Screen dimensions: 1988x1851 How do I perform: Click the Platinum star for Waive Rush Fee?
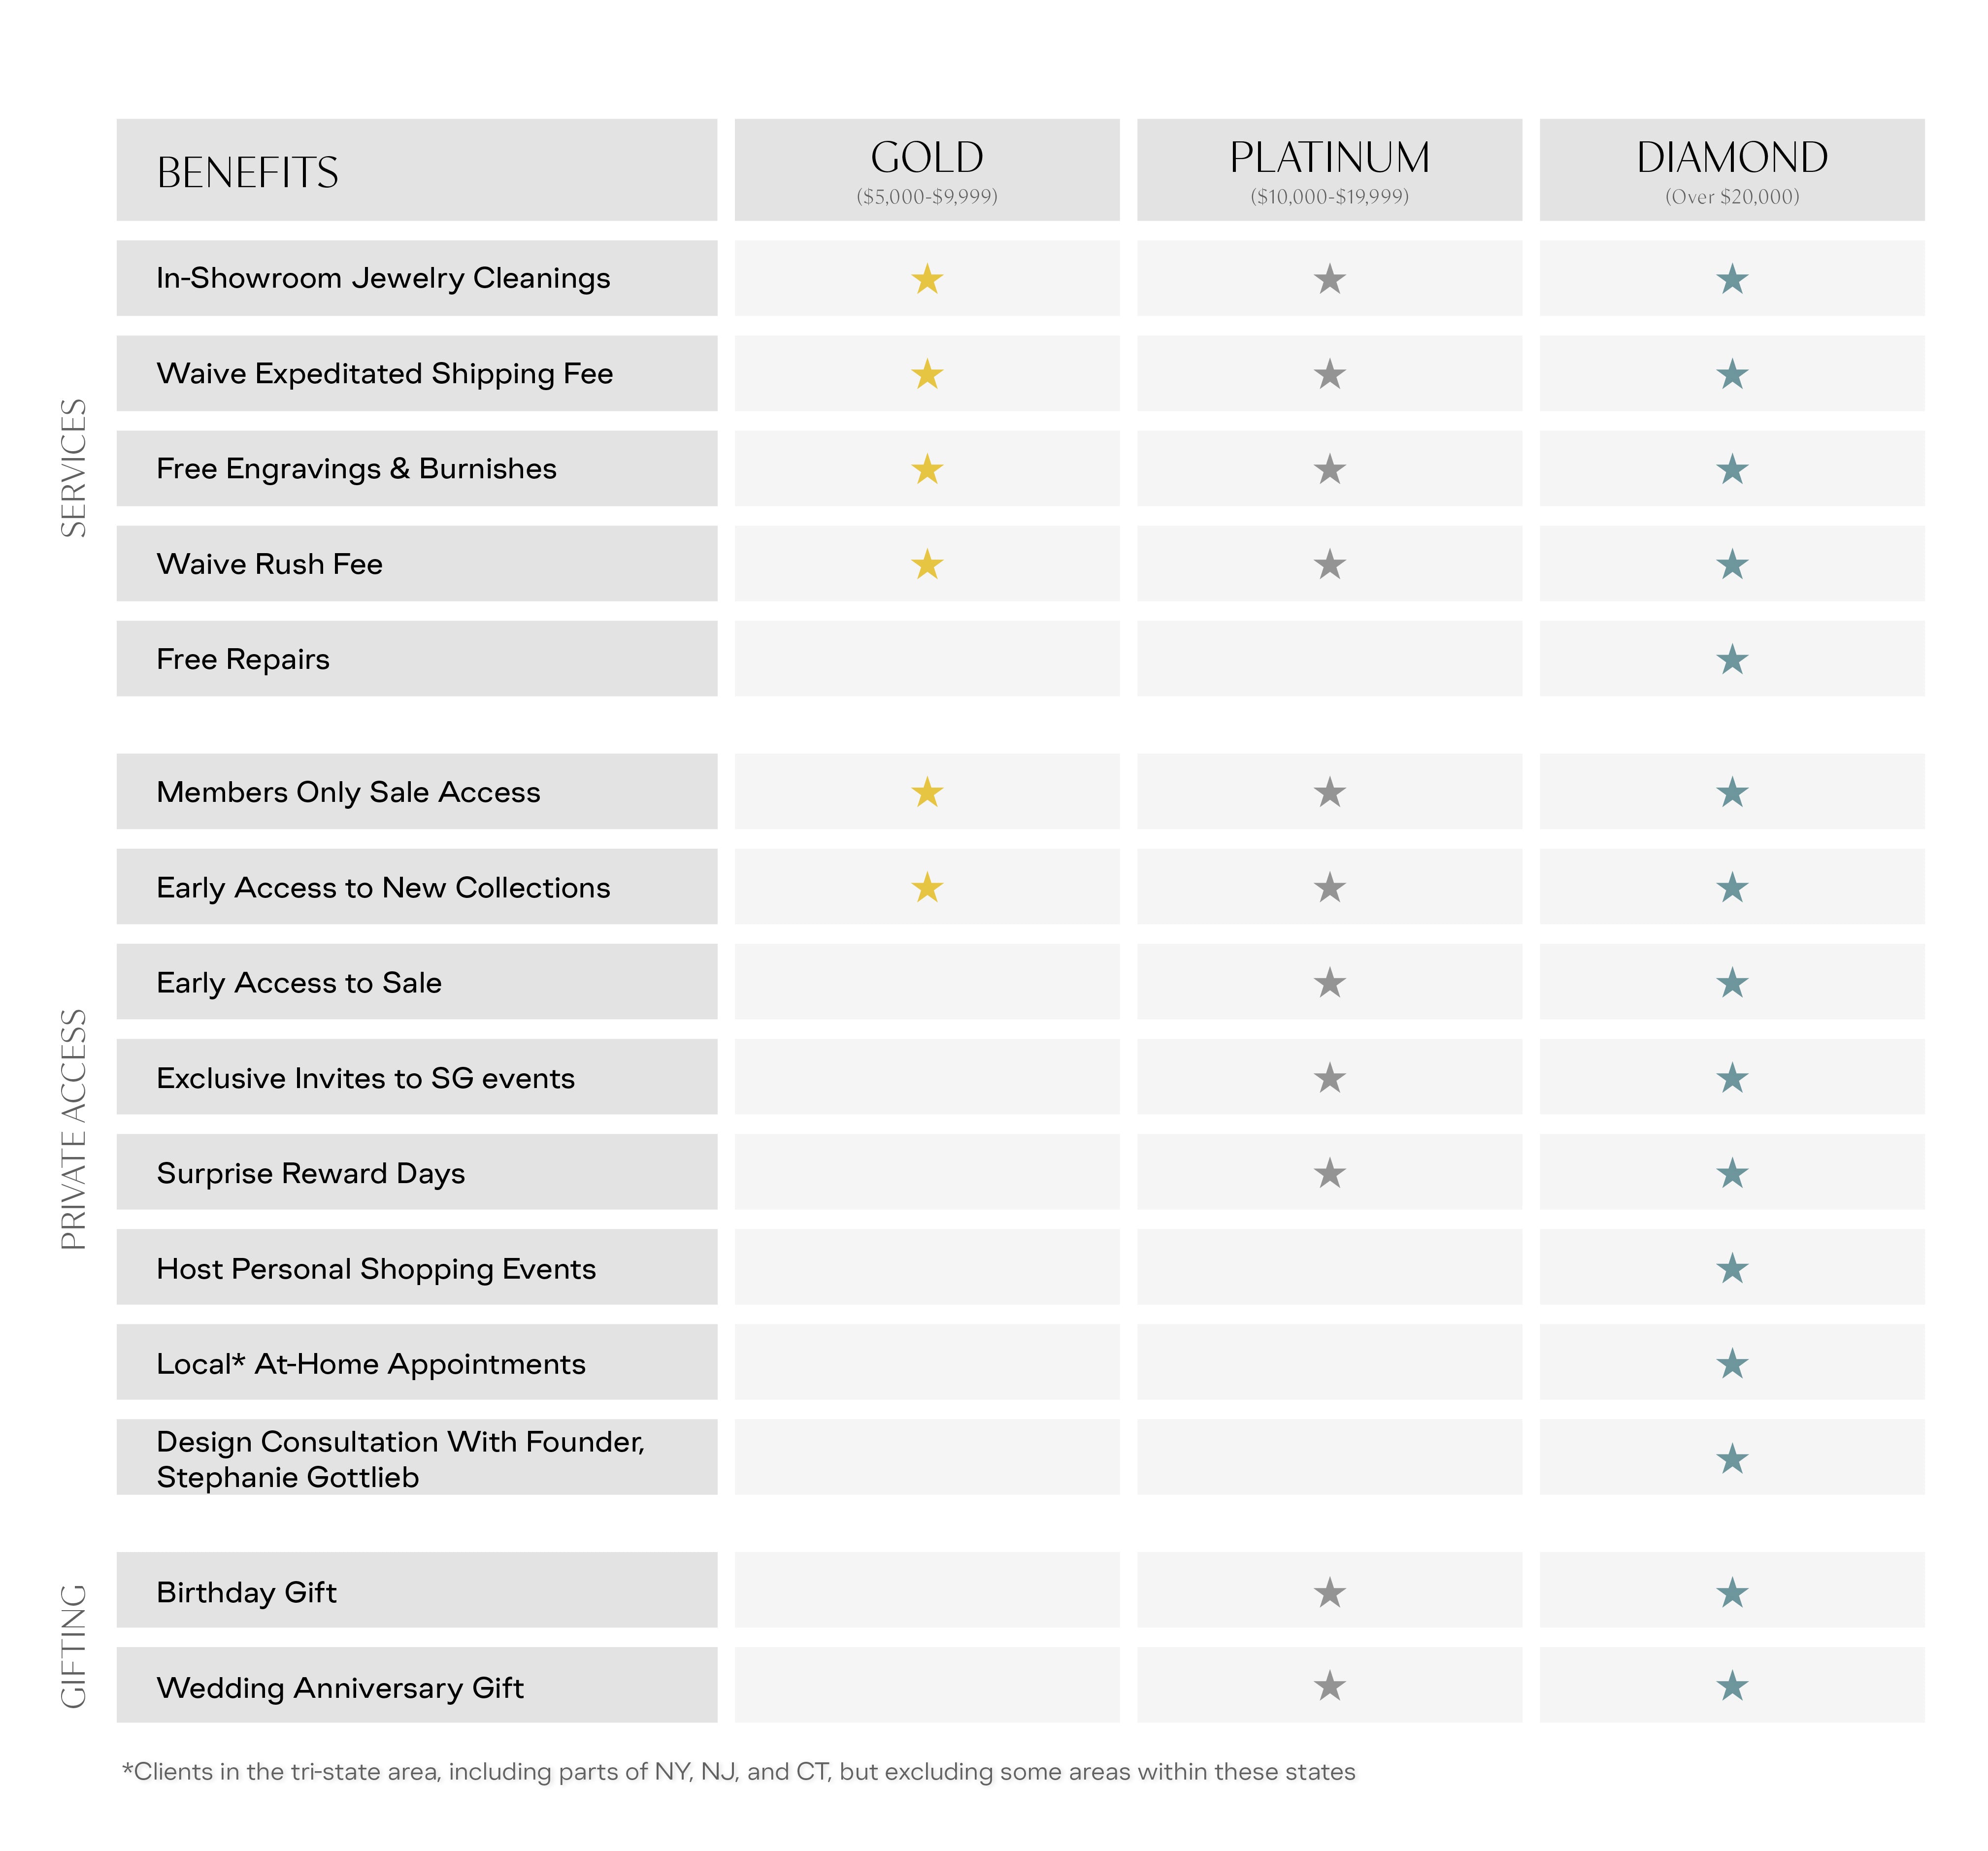point(1329,565)
